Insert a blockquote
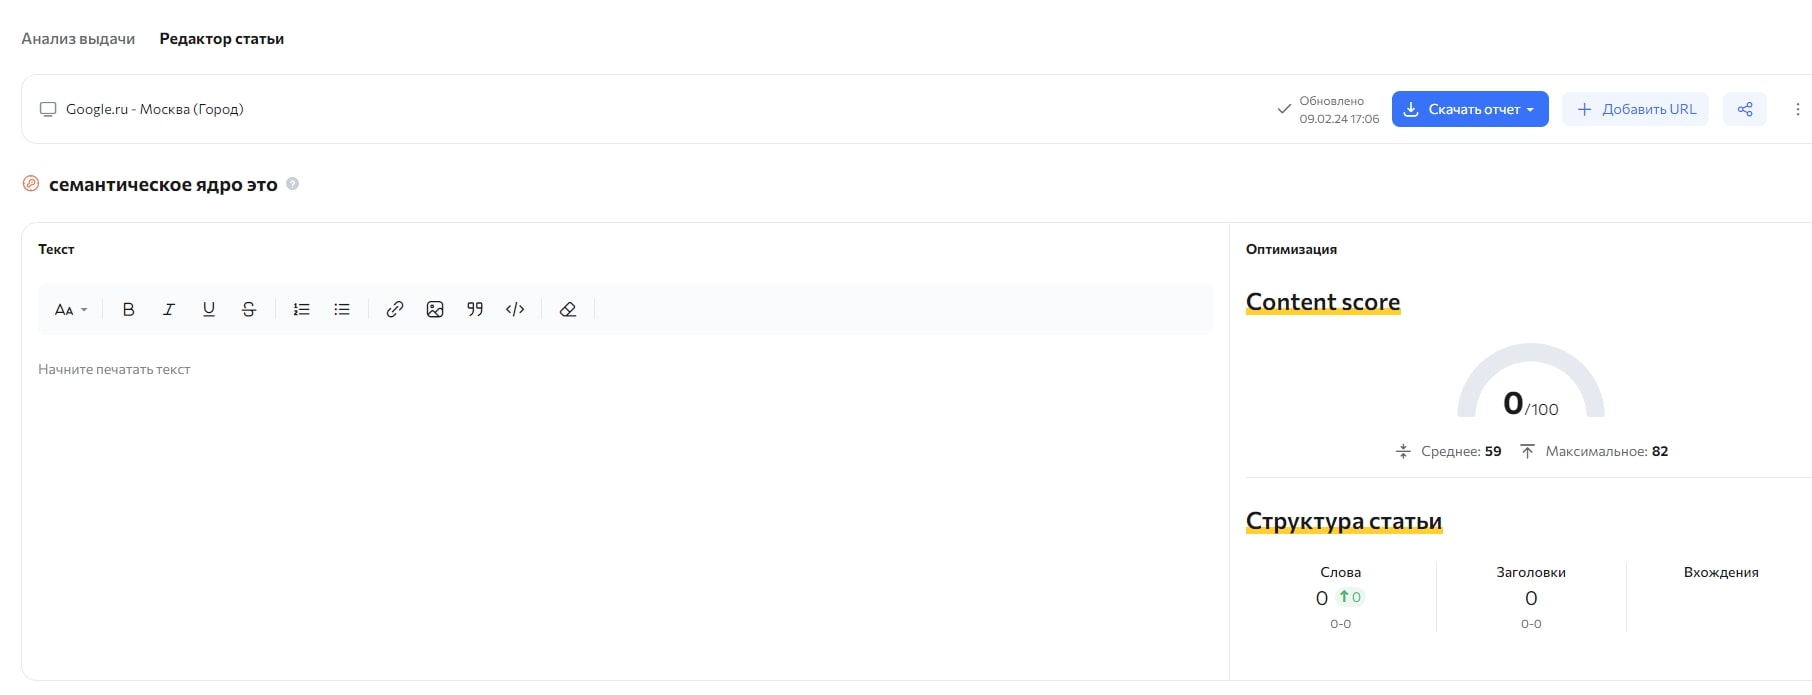The height and width of the screenshot is (695, 1812). (475, 310)
